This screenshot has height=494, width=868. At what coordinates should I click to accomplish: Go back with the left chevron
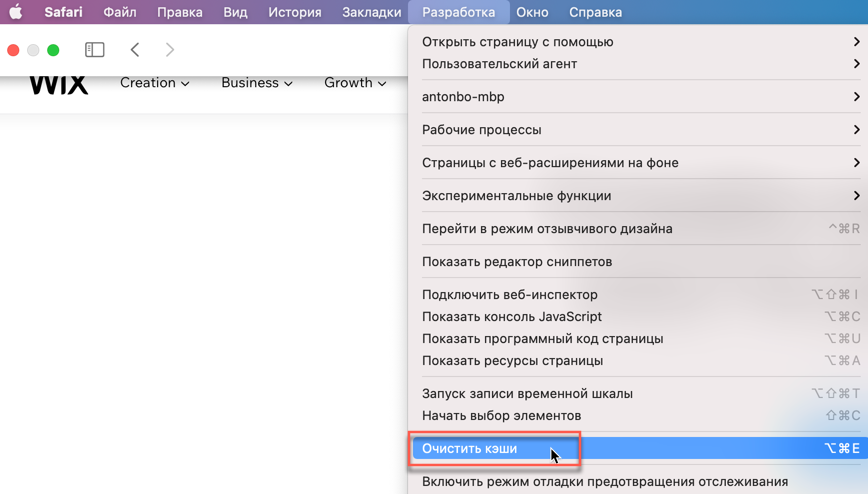[135, 50]
